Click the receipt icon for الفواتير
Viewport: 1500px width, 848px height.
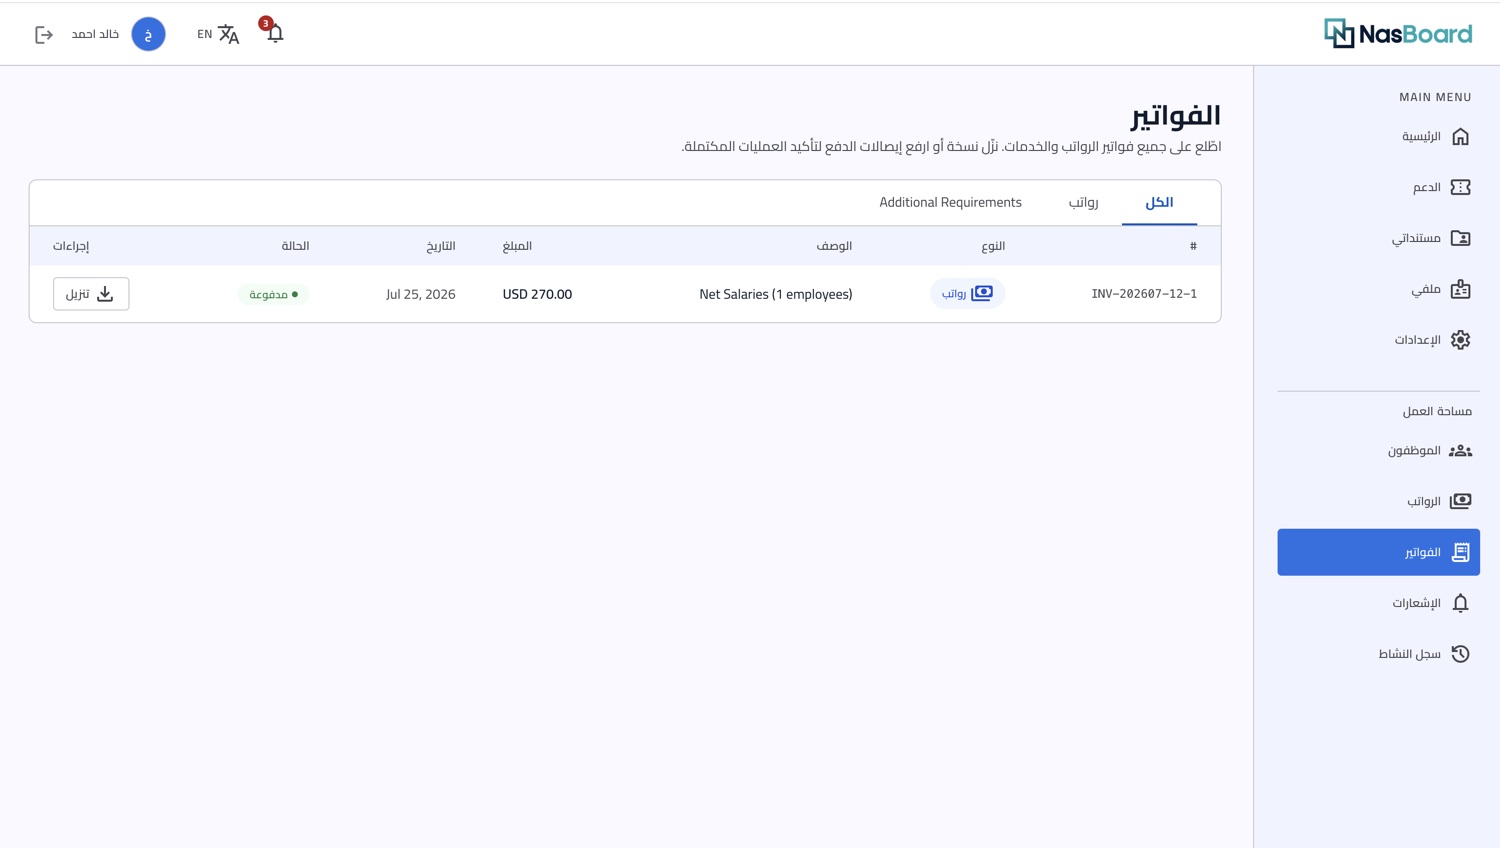click(1460, 552)
